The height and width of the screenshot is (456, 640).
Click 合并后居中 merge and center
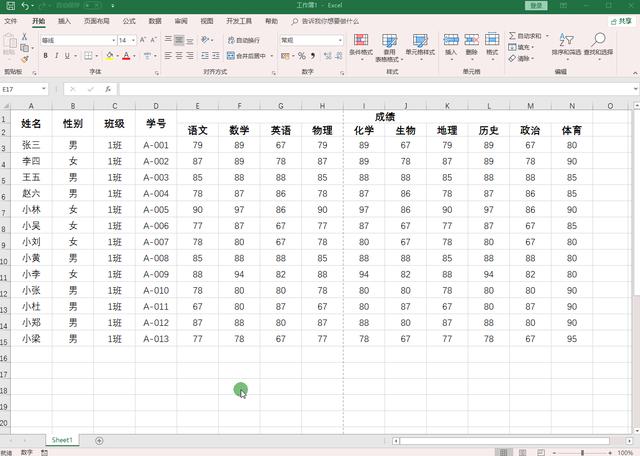coord(247,56)
